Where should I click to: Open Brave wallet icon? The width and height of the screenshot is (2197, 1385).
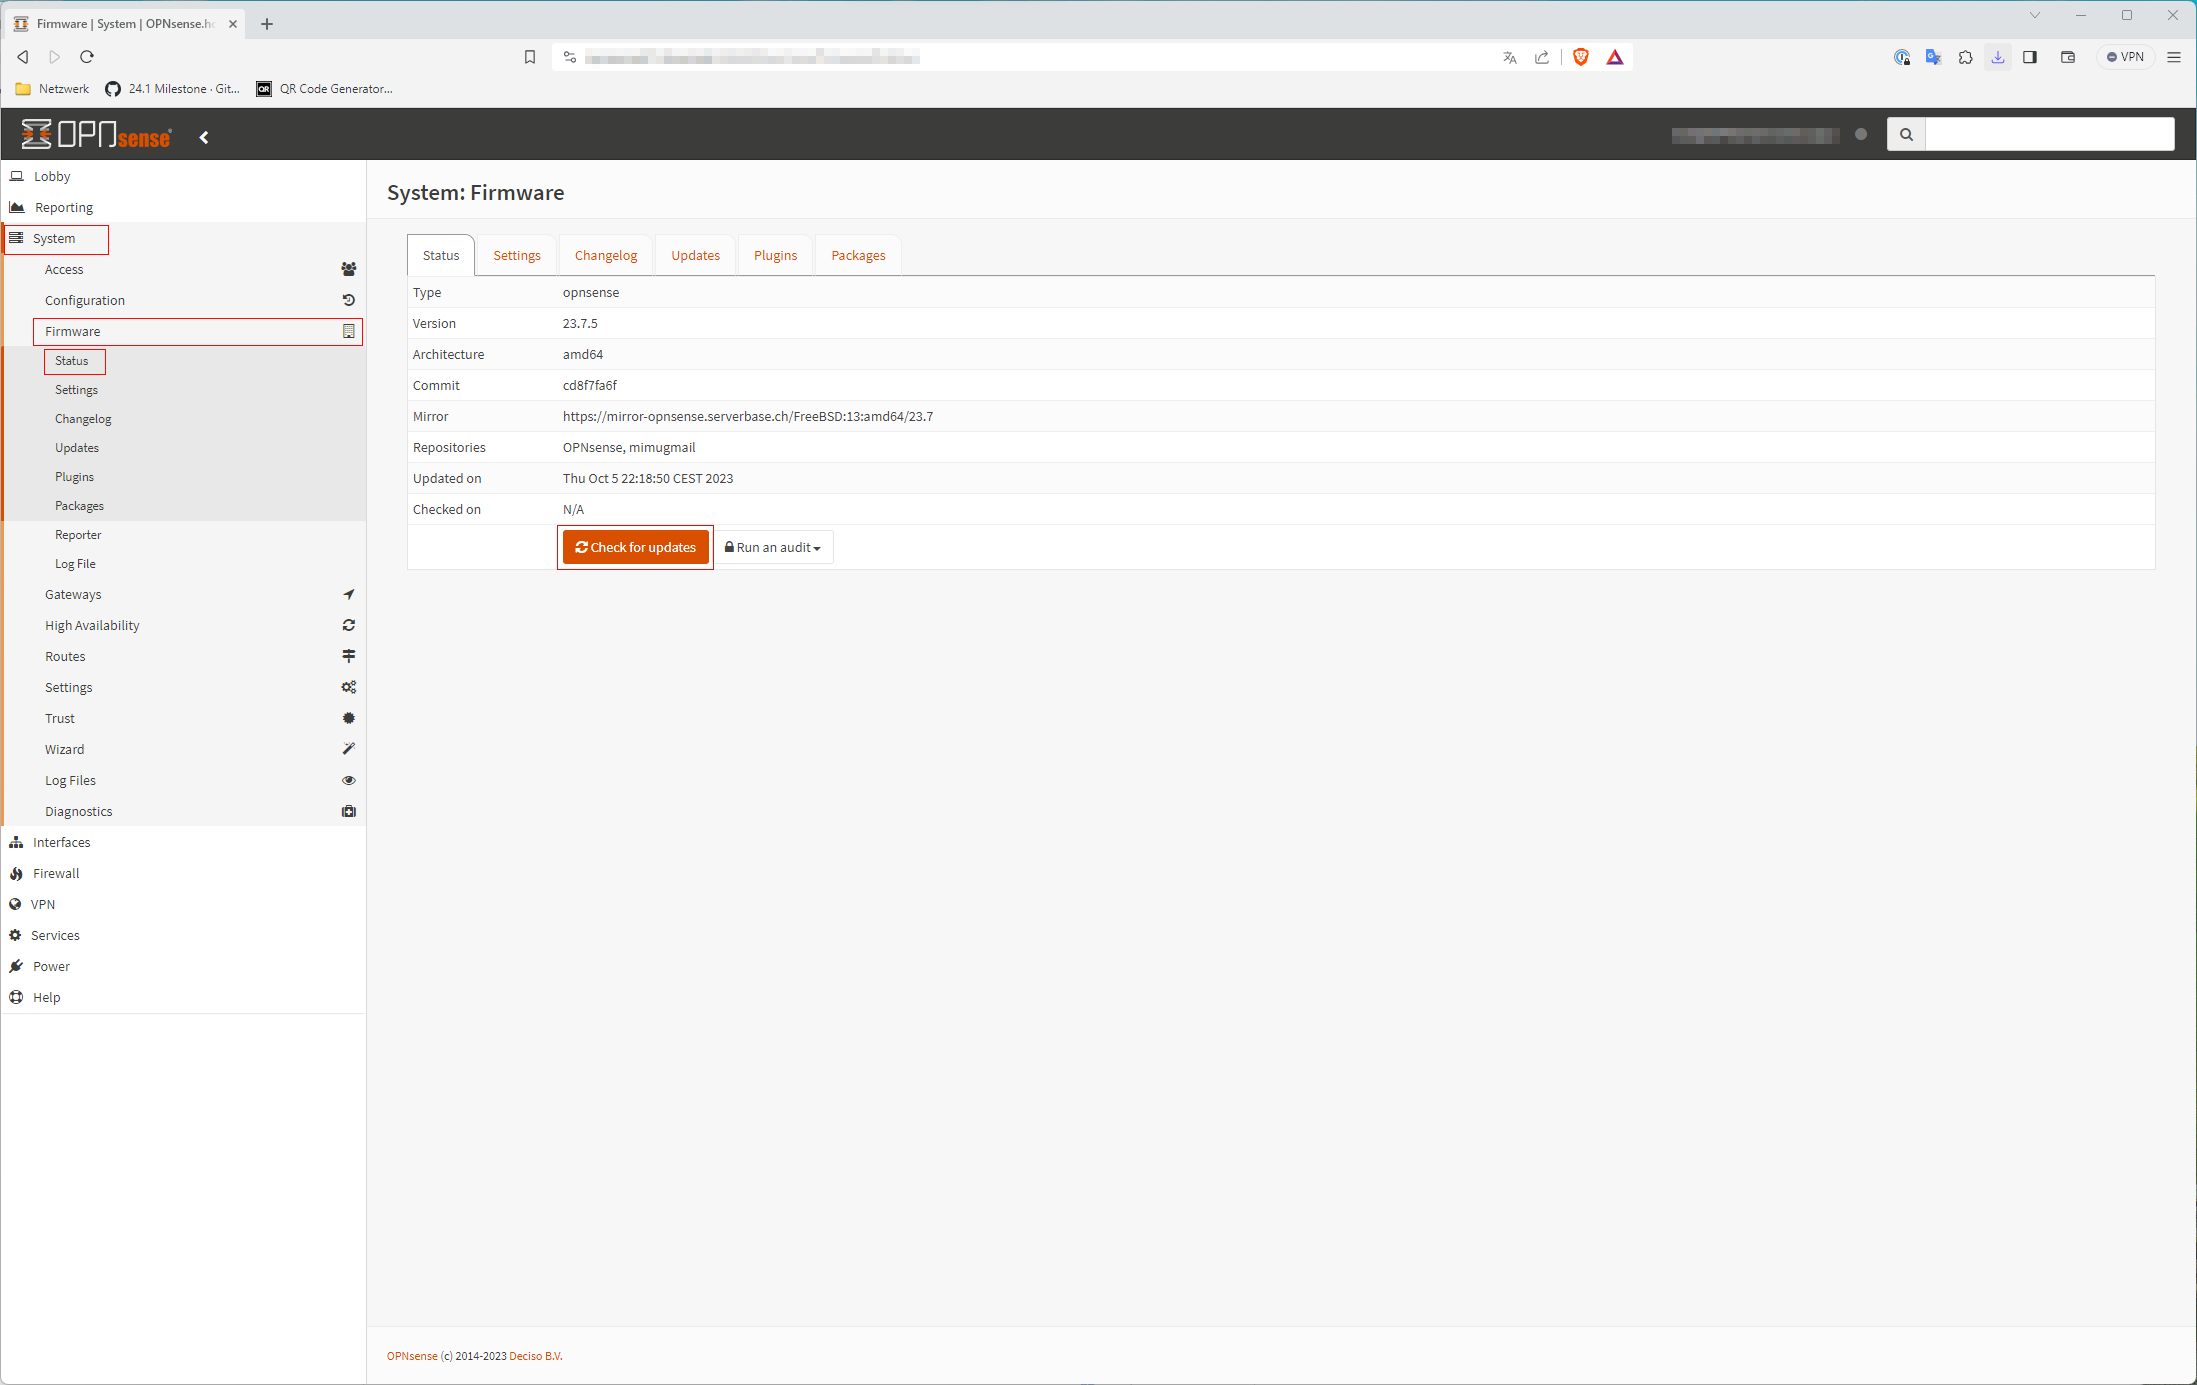tap(2068, 57)
